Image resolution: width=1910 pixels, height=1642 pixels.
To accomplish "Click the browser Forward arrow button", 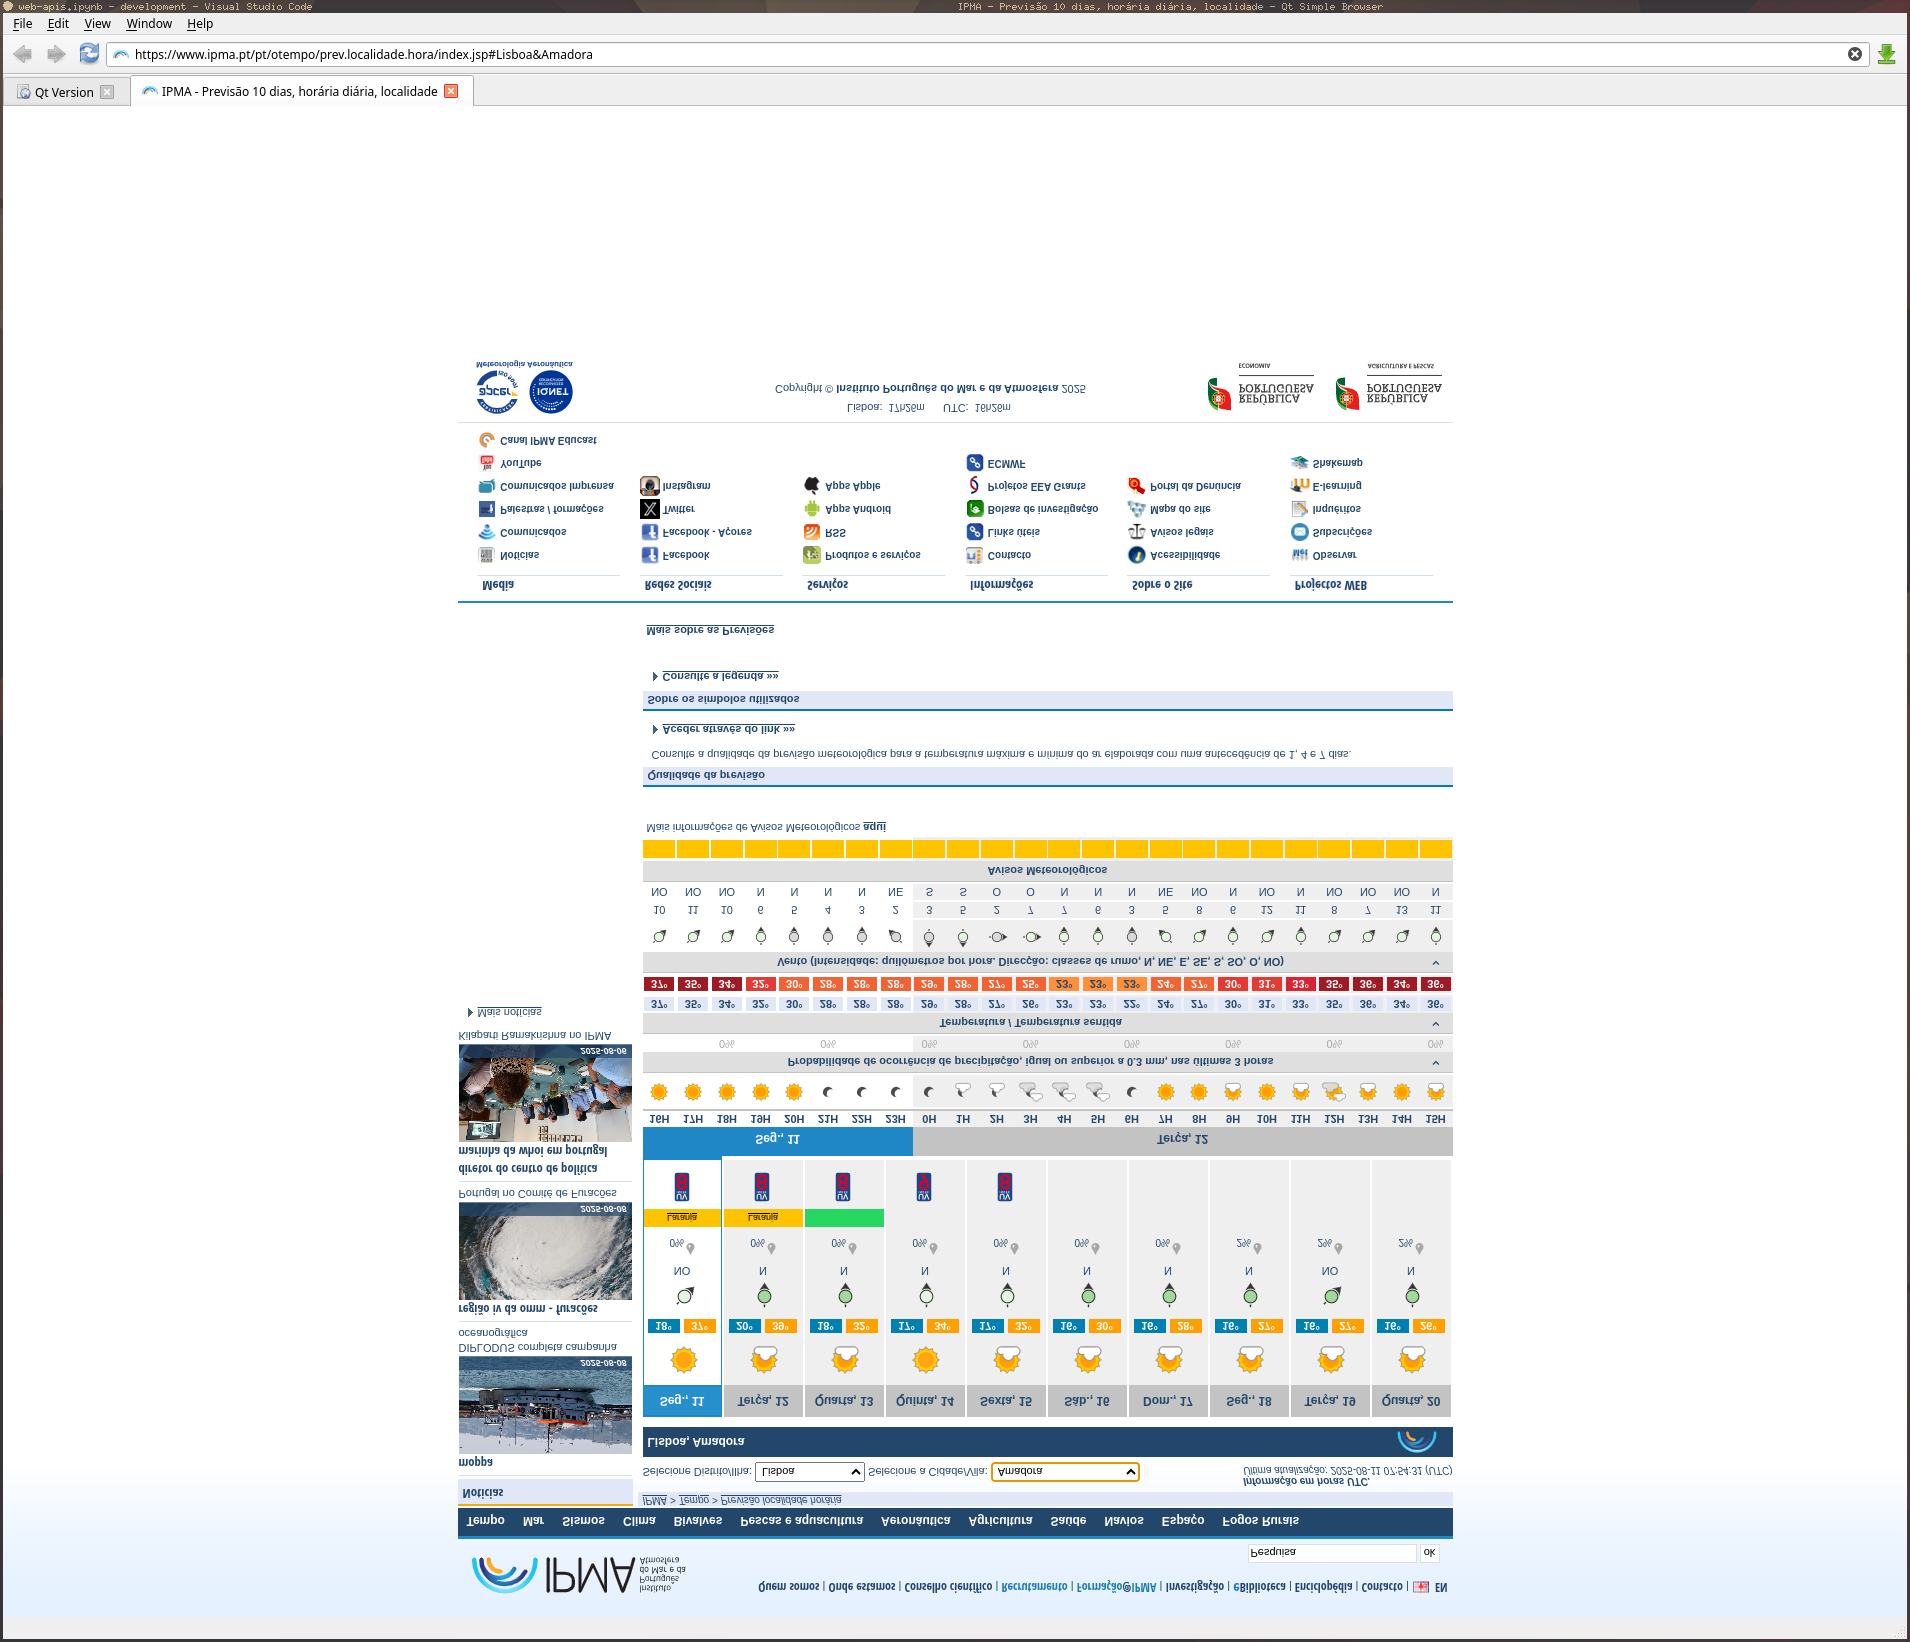I will 56,54.
